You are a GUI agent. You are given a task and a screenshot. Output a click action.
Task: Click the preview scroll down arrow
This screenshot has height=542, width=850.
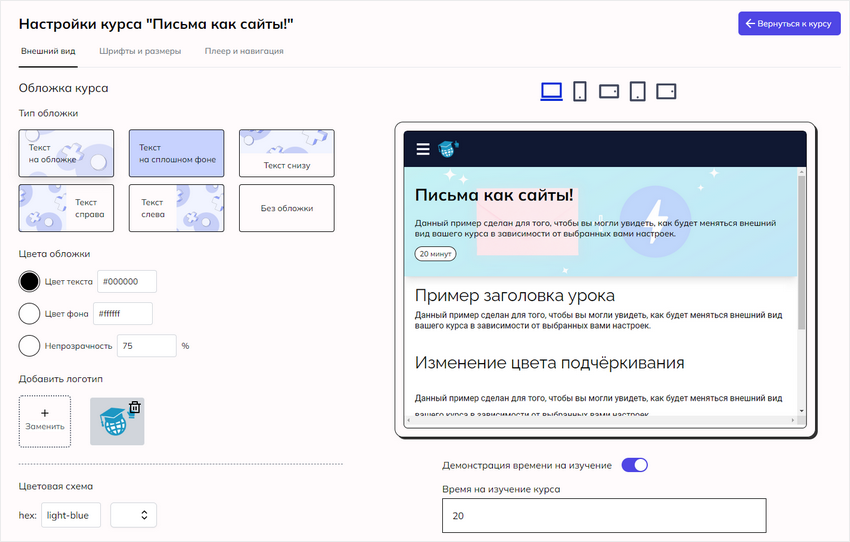802,411
